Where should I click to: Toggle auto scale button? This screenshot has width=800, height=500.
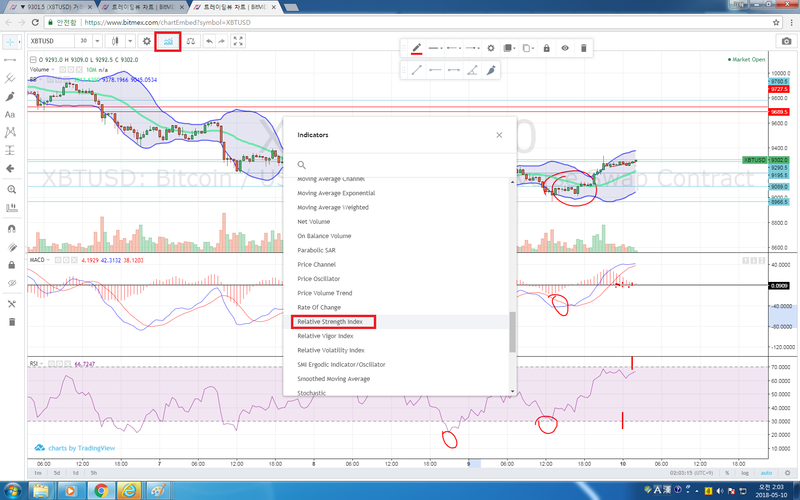(766, 473)
